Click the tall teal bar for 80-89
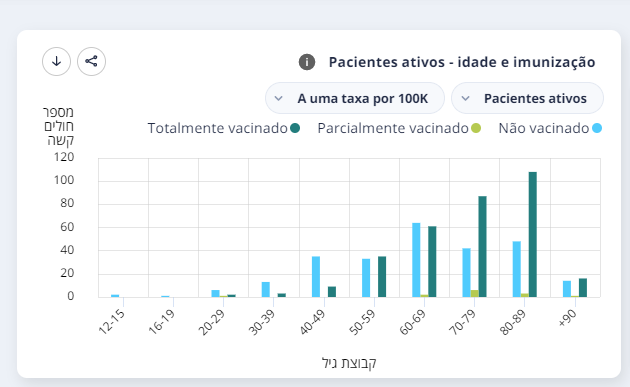Image resolution: width=630 pixels, height=387 pixels. [533, 235]
